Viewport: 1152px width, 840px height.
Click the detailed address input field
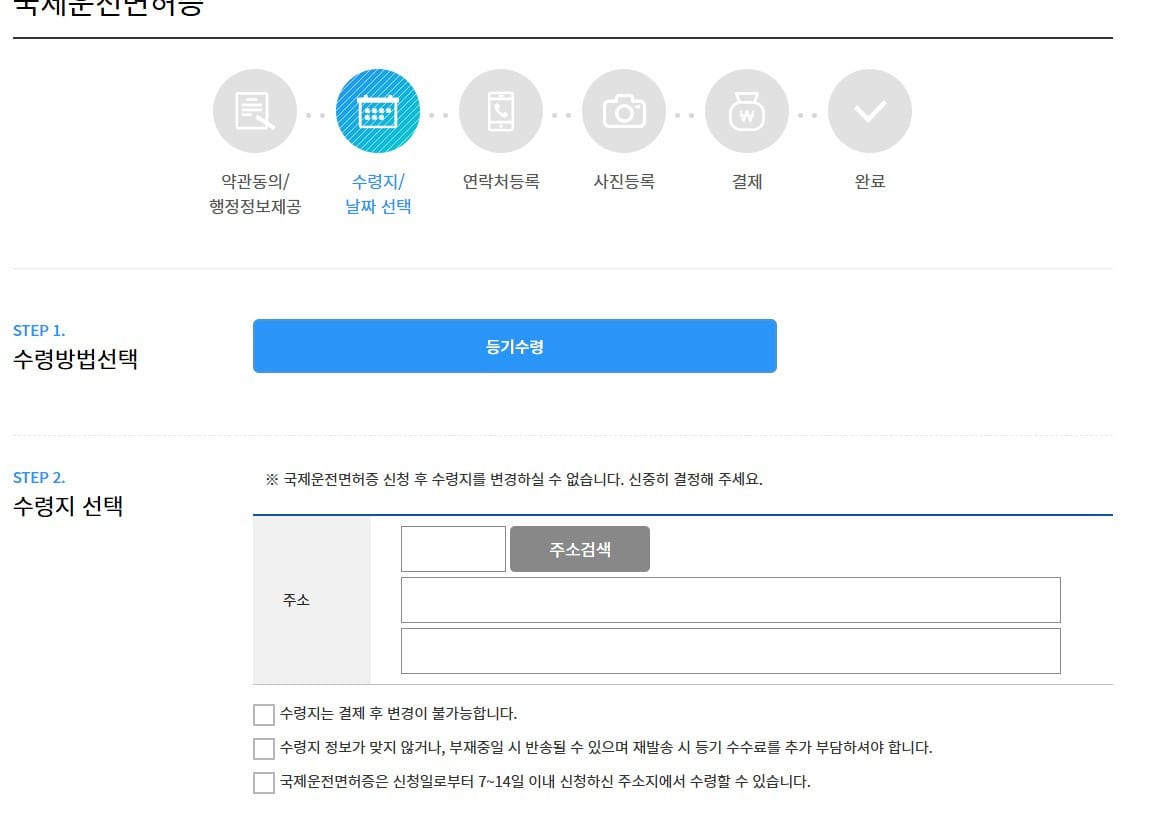tap(730, 650)
